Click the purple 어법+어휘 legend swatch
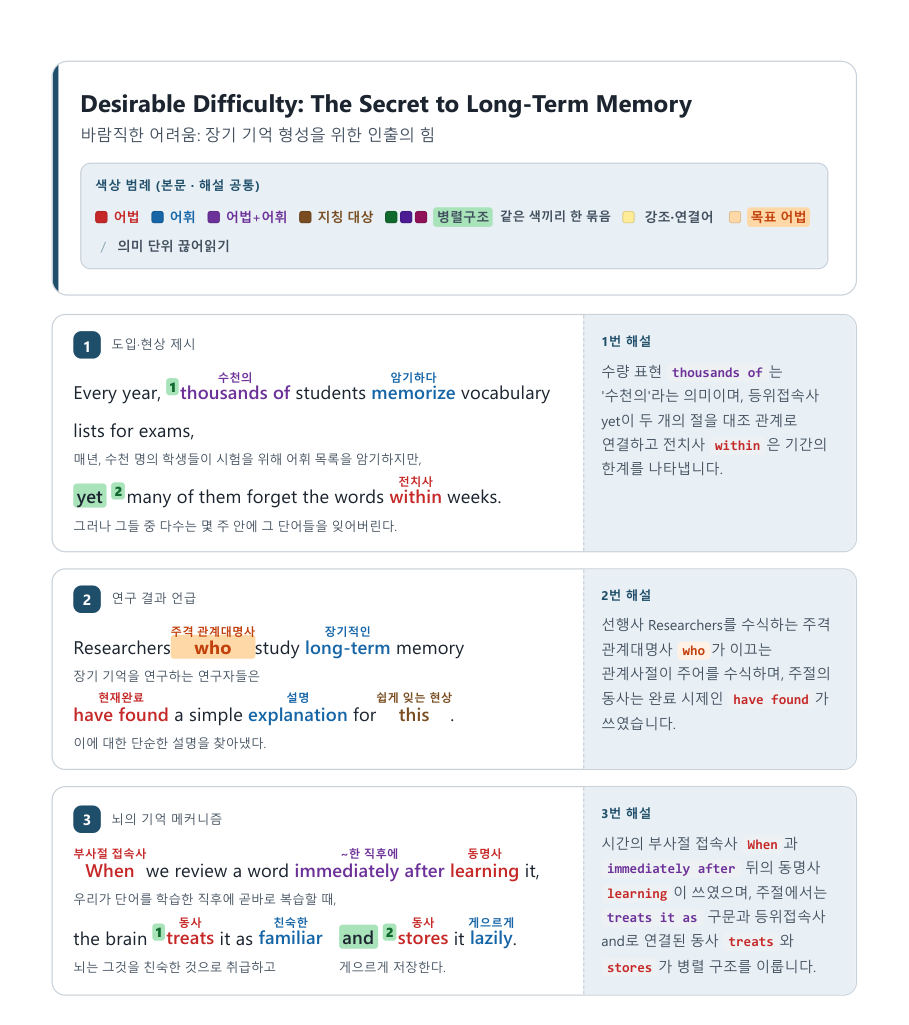Viewport: 909px width, 1025px height. (213, 217)
